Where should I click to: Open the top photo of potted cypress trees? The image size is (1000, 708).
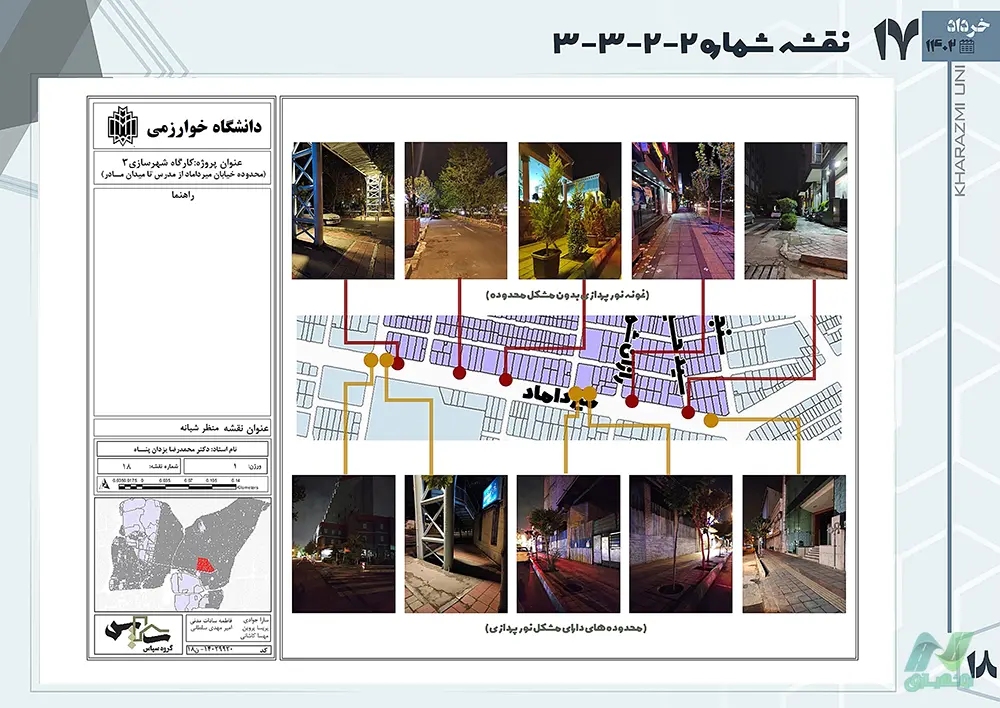click(570, 210)
